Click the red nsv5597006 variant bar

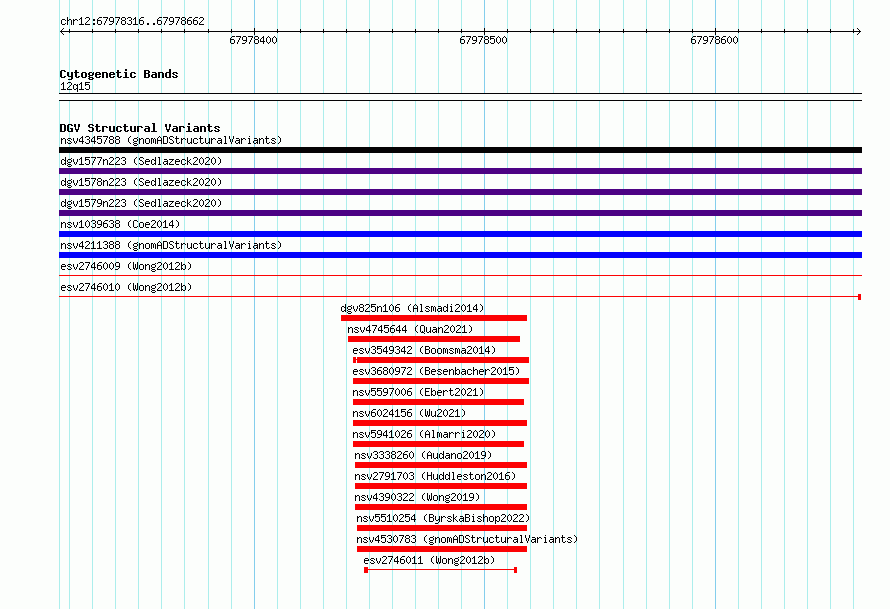pos(438,402)
